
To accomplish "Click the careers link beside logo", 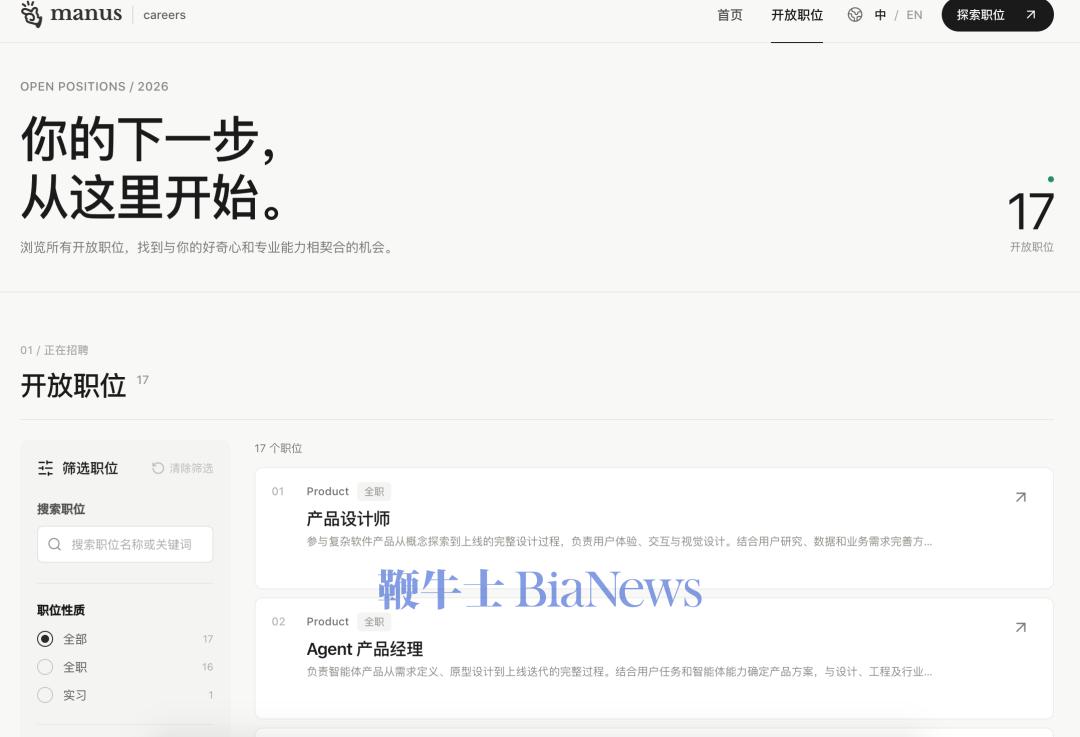I will (x=165, y=15).
